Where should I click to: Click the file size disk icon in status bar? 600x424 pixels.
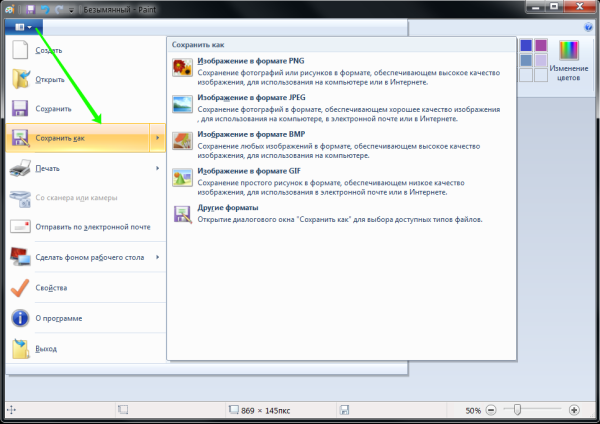pos(344,410)
